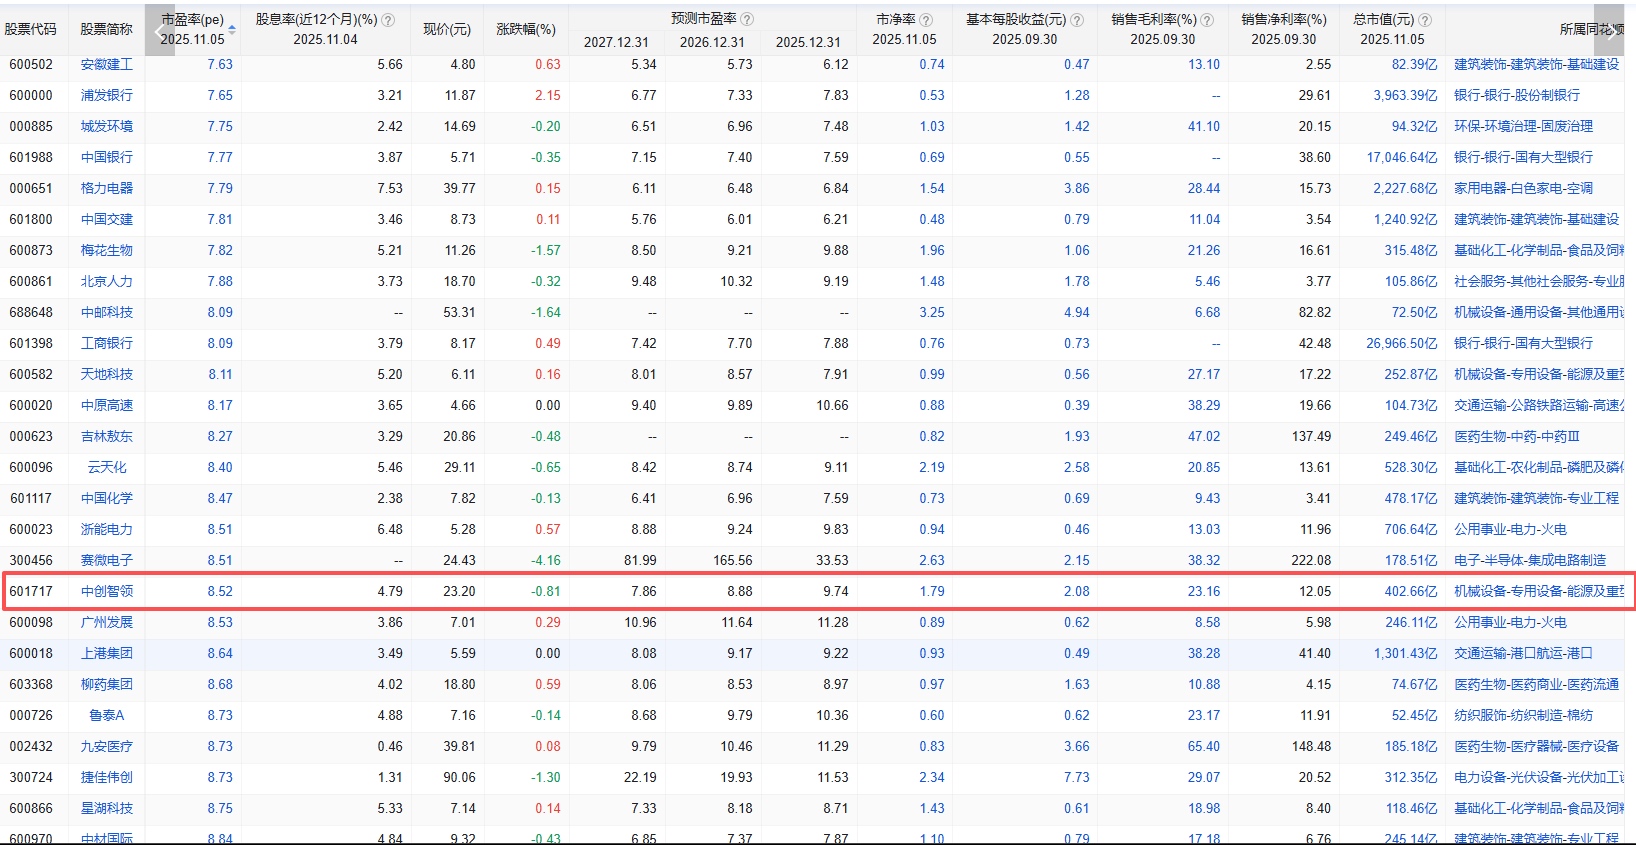Open the 鲁泰A stock link

107,715
